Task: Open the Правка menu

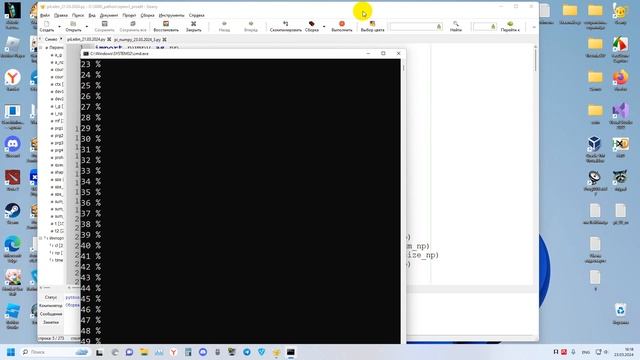Action: tap(61, 15)
